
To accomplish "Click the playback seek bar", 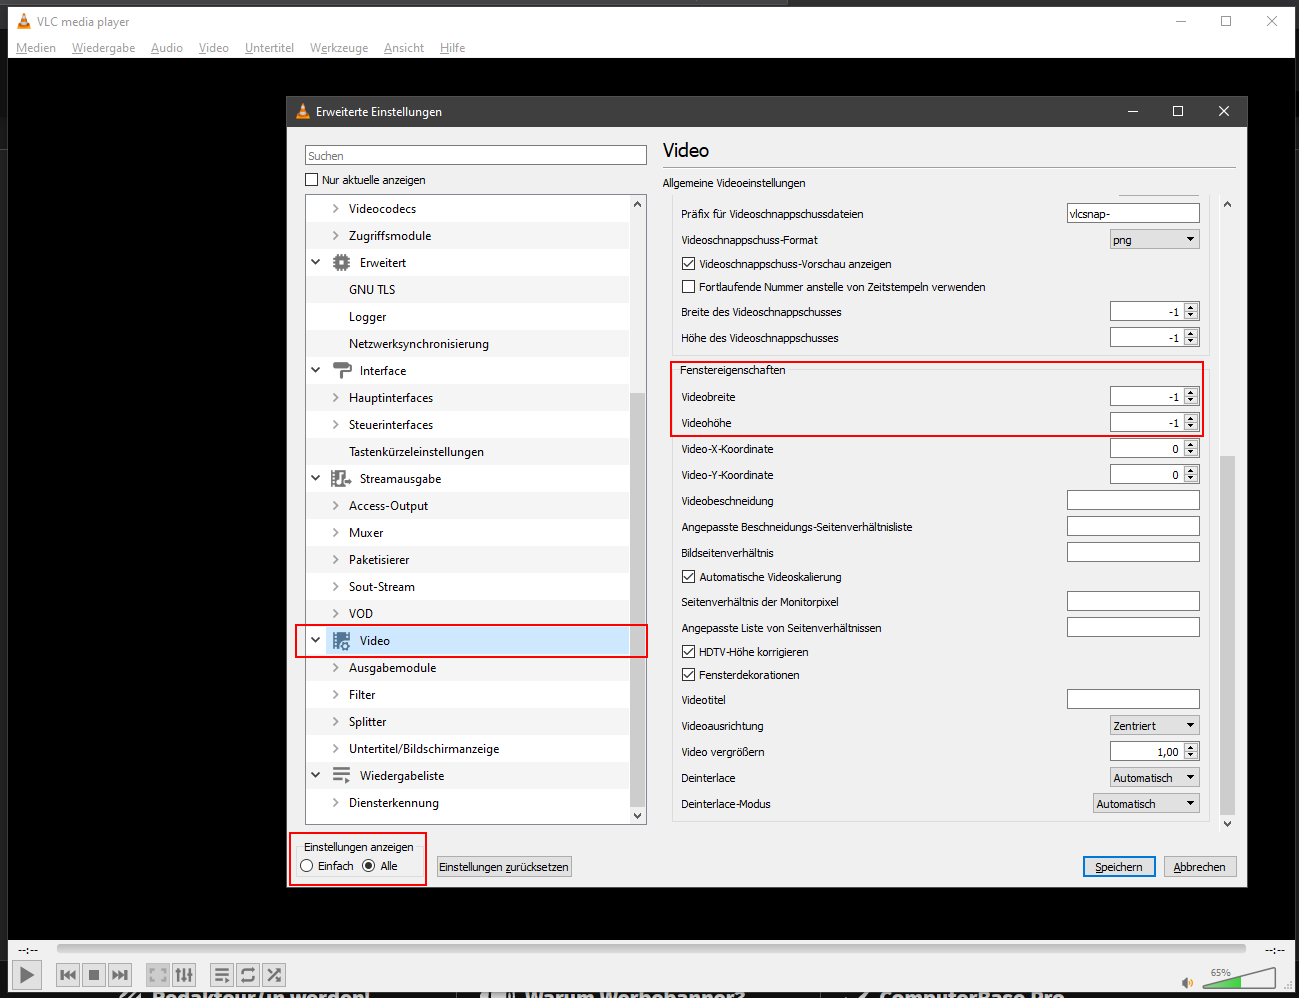I will coord(651,949).
